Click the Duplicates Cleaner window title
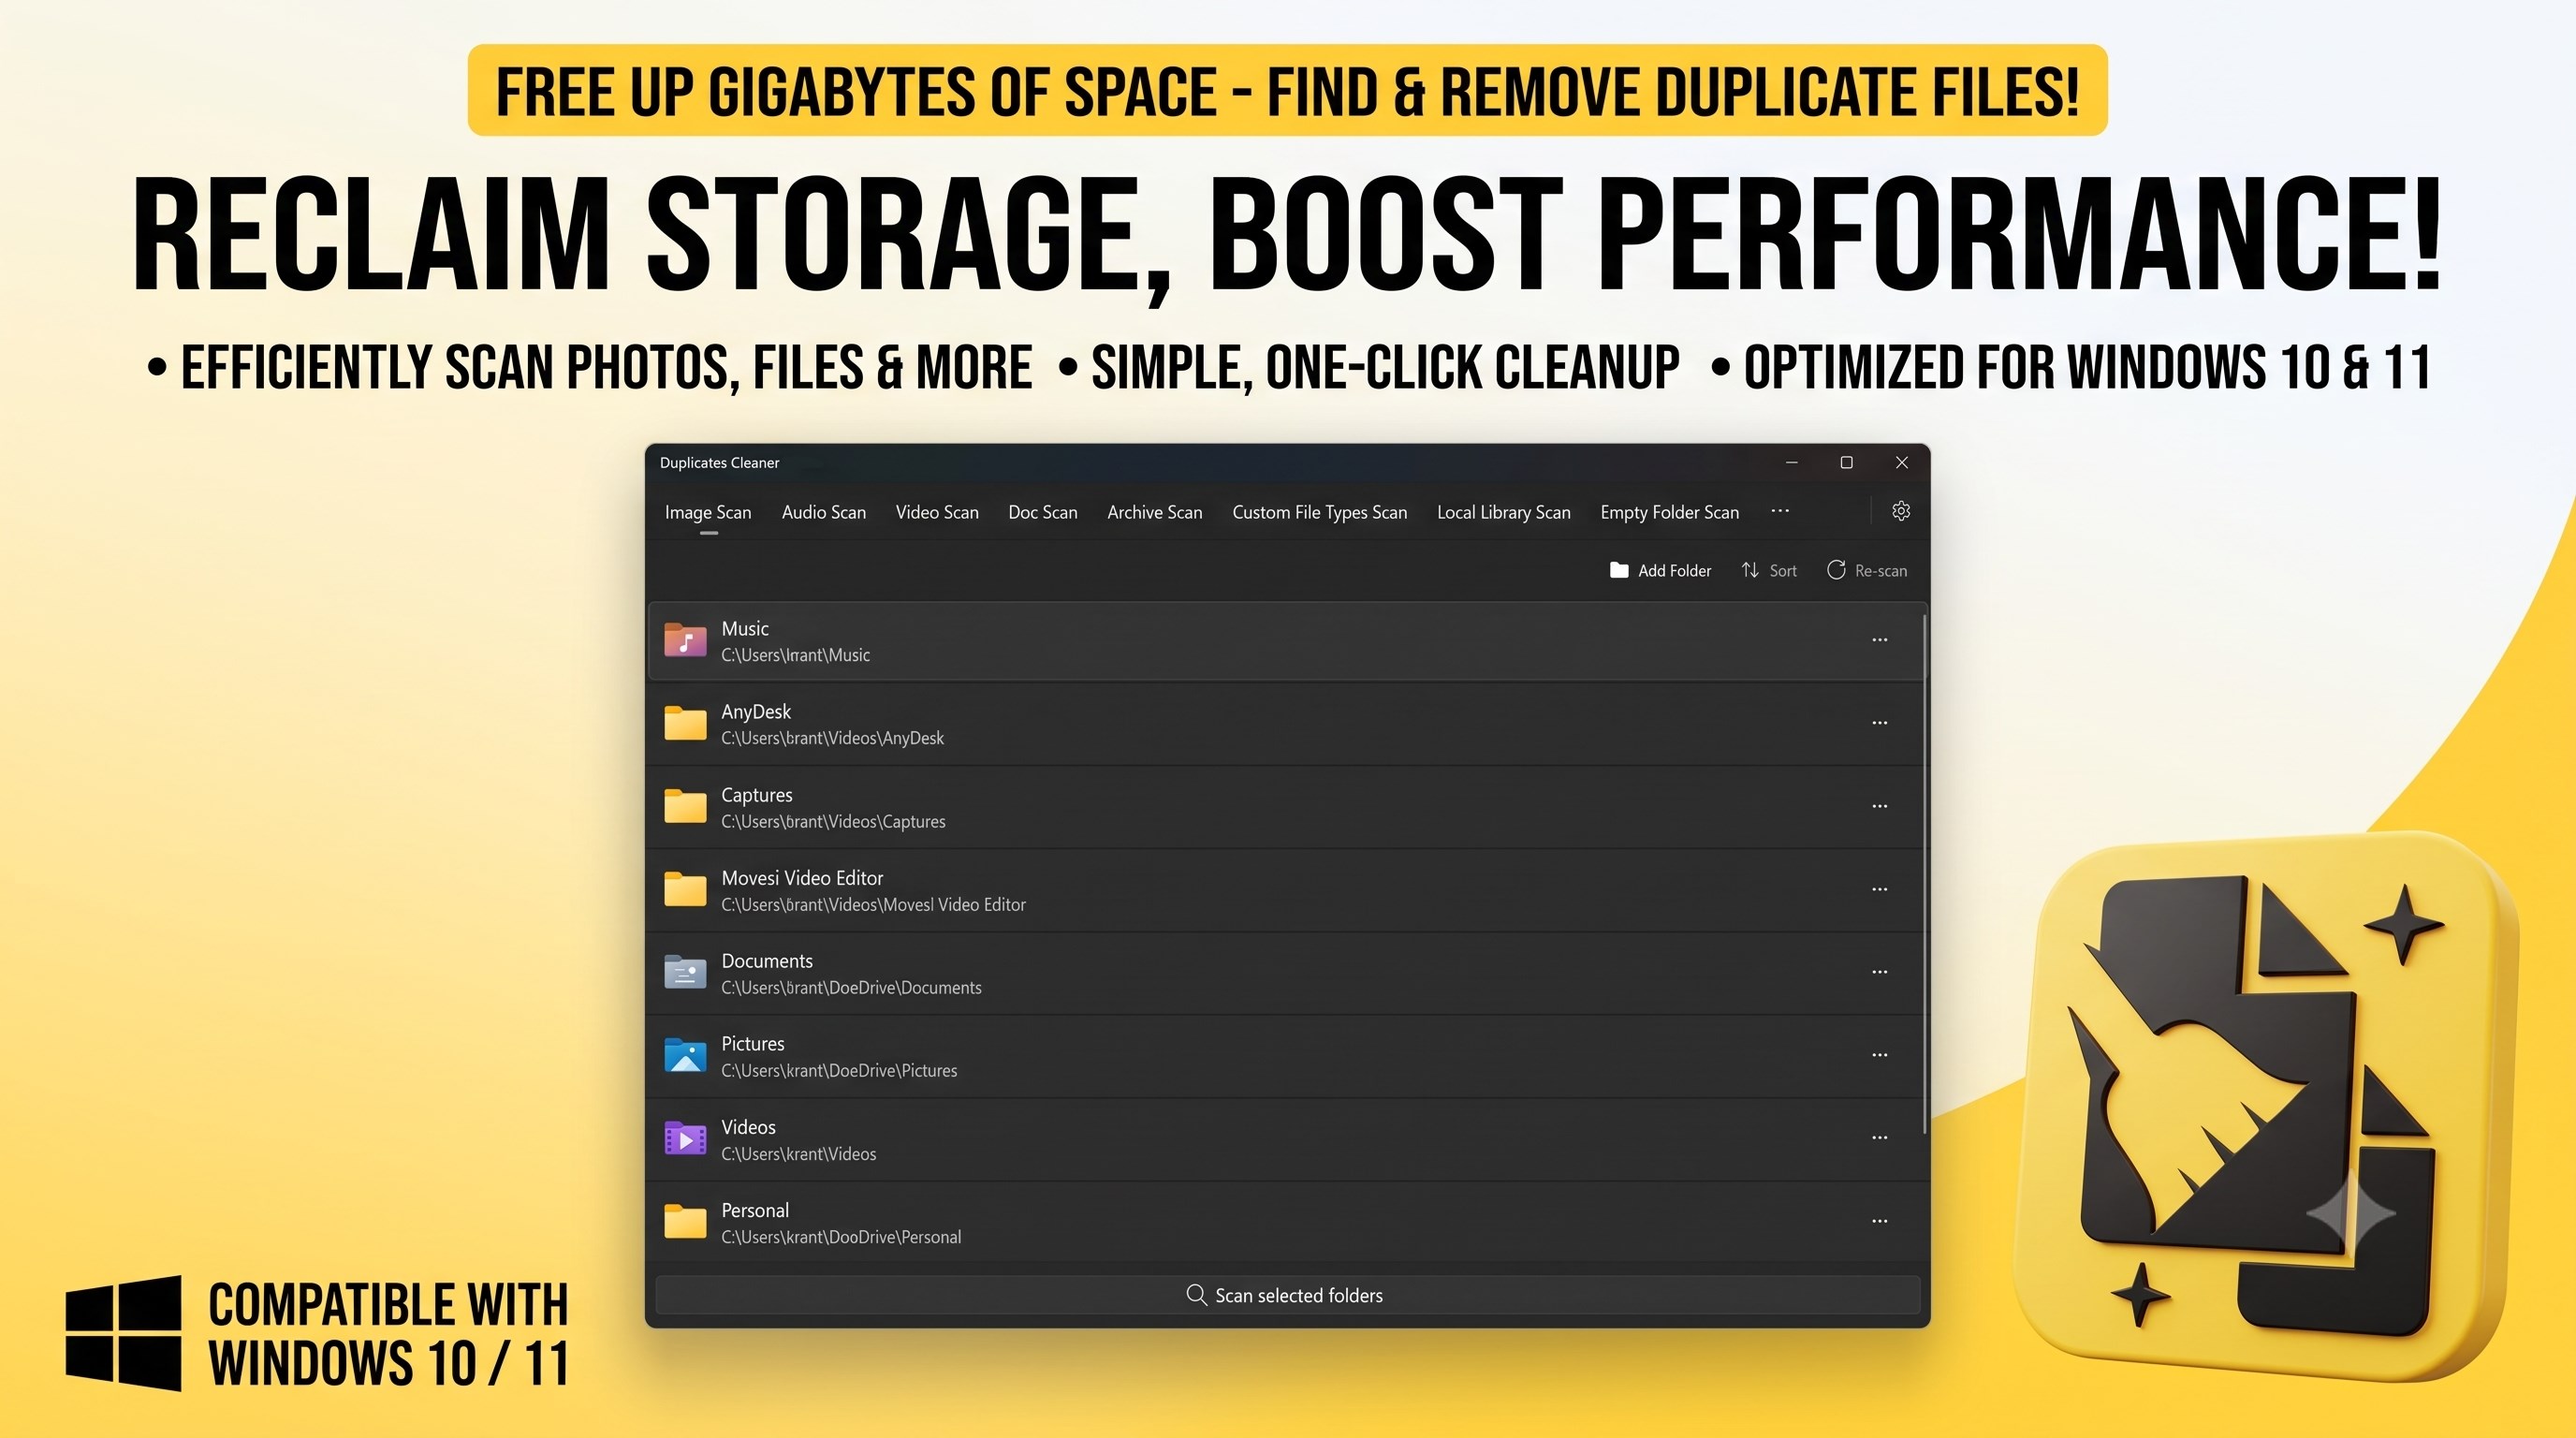 (719, 462)
